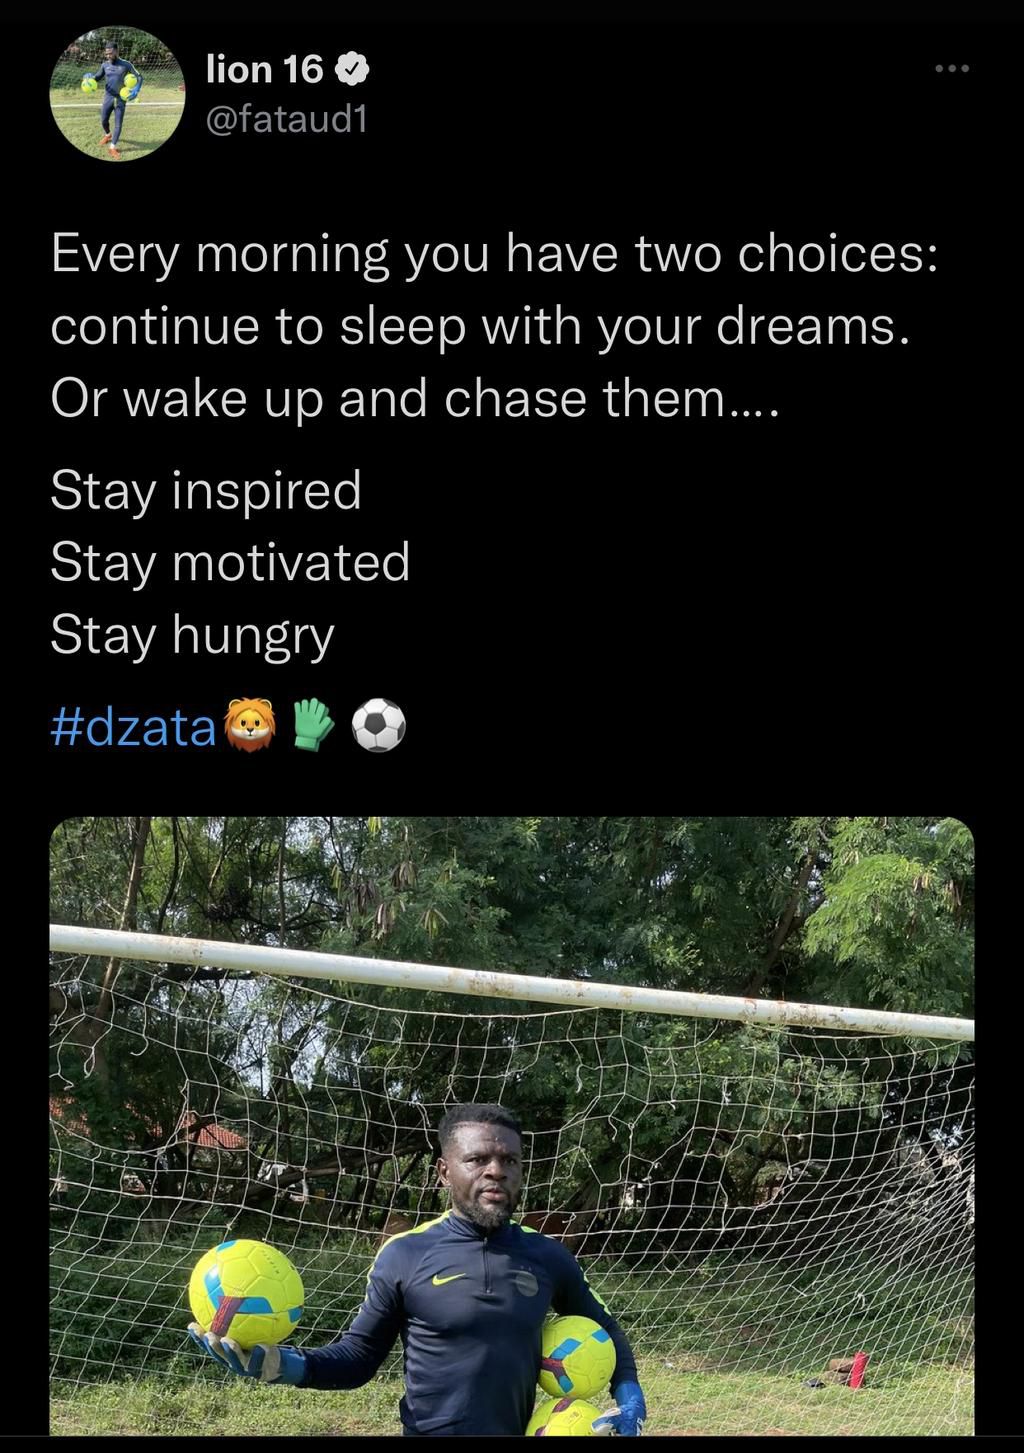Open the #dzata hashtag

click(x=133, y=727)
